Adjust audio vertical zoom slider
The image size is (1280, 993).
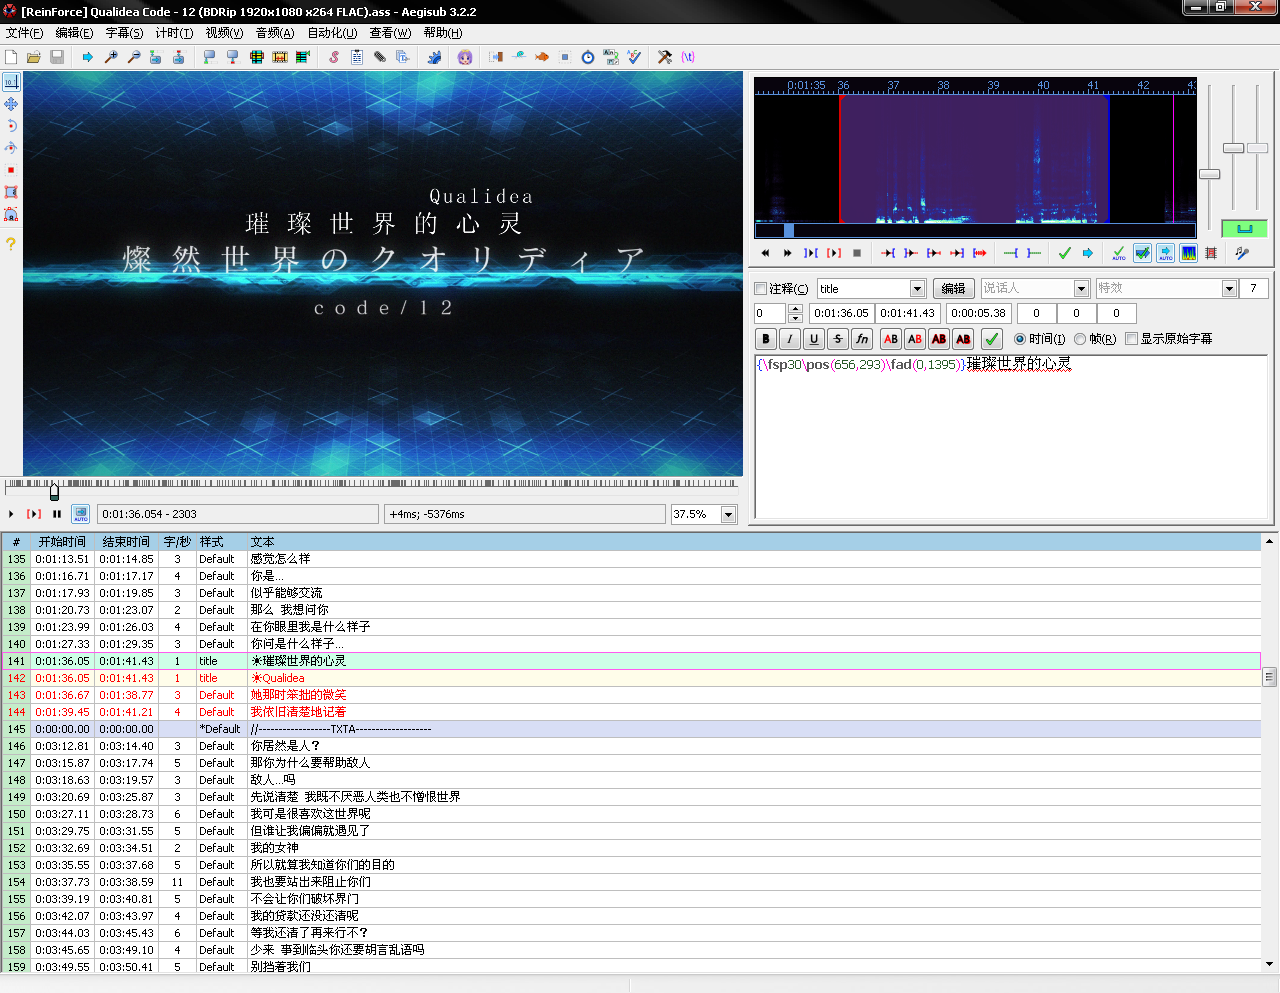(x=1234, y=148)
